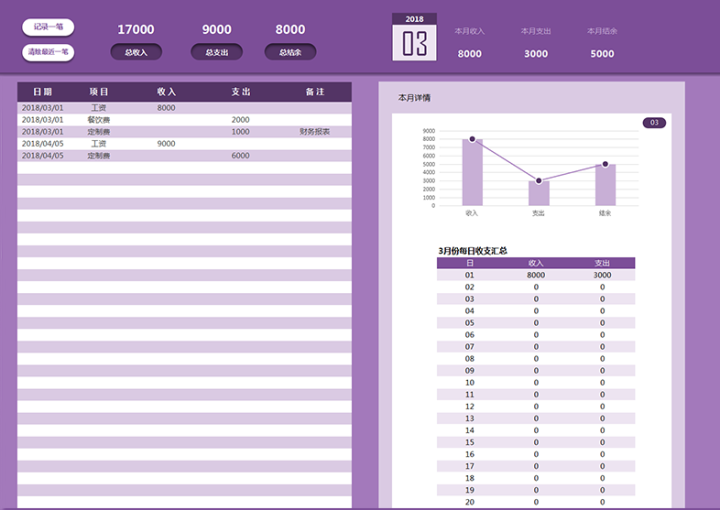Click the calendar month 03 icon

pos(414,44)
